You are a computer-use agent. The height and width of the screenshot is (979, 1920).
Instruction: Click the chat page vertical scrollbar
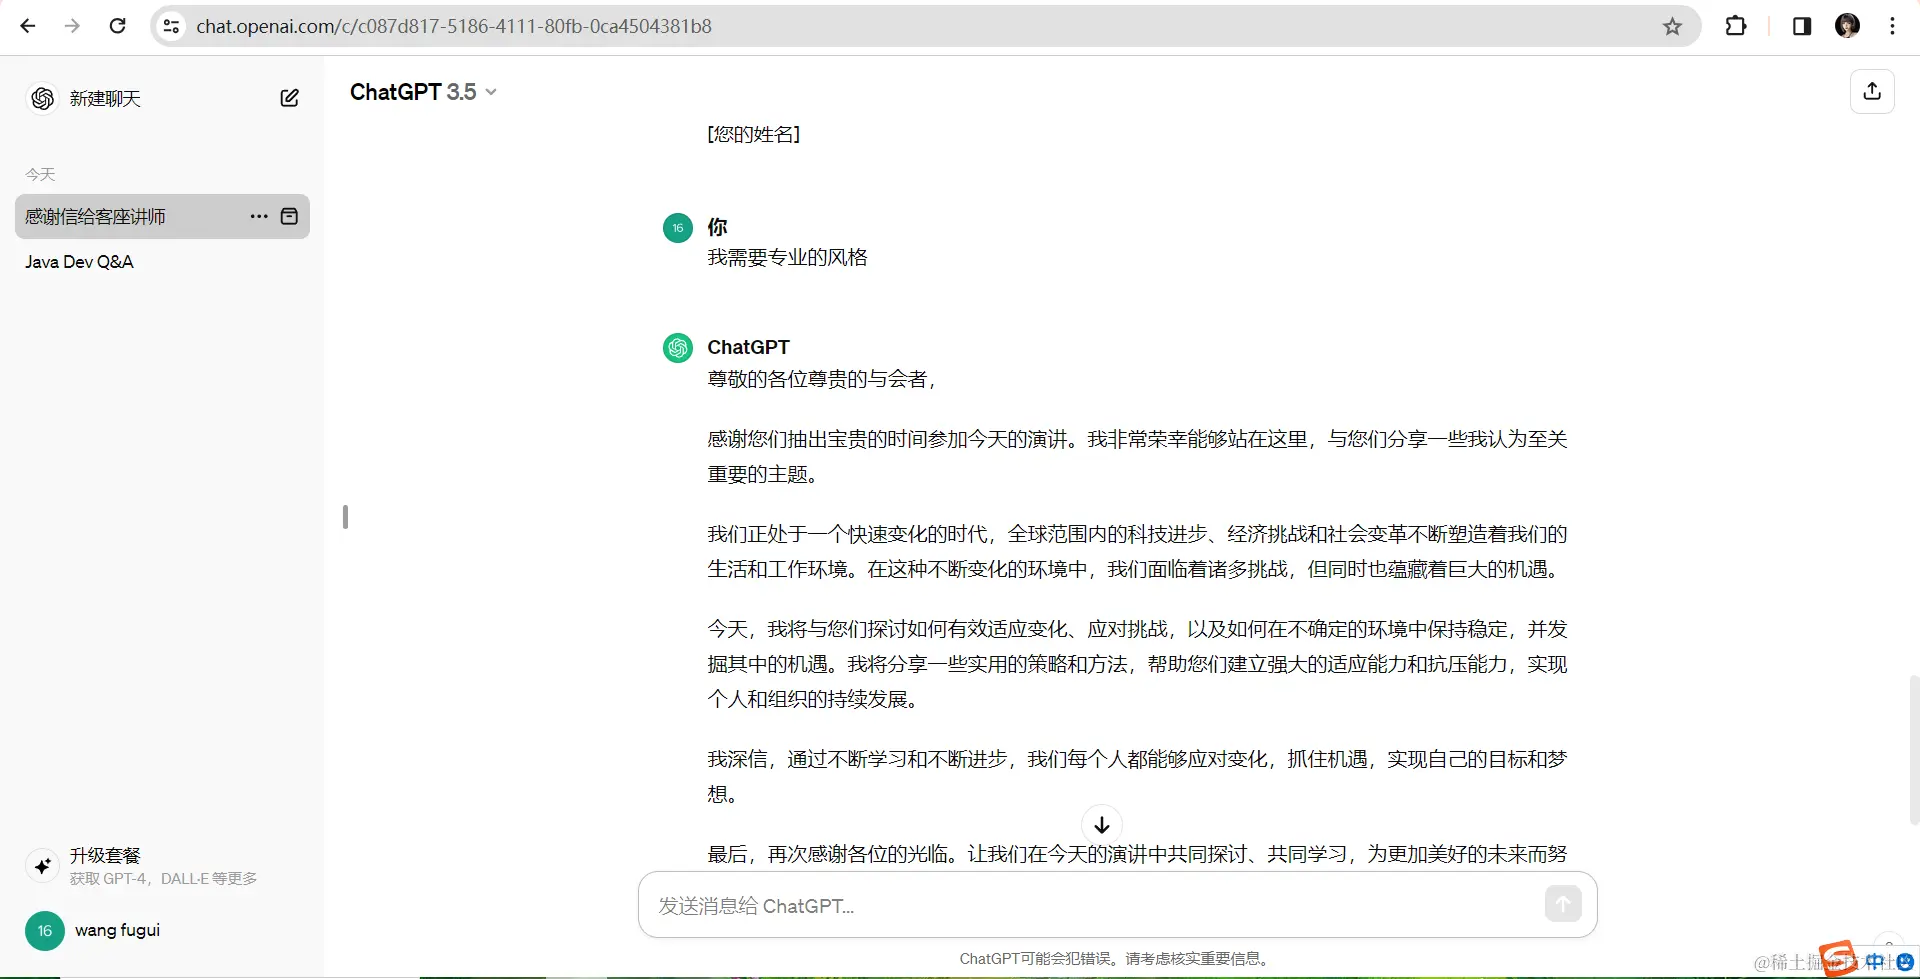(x=1914, y=750)
